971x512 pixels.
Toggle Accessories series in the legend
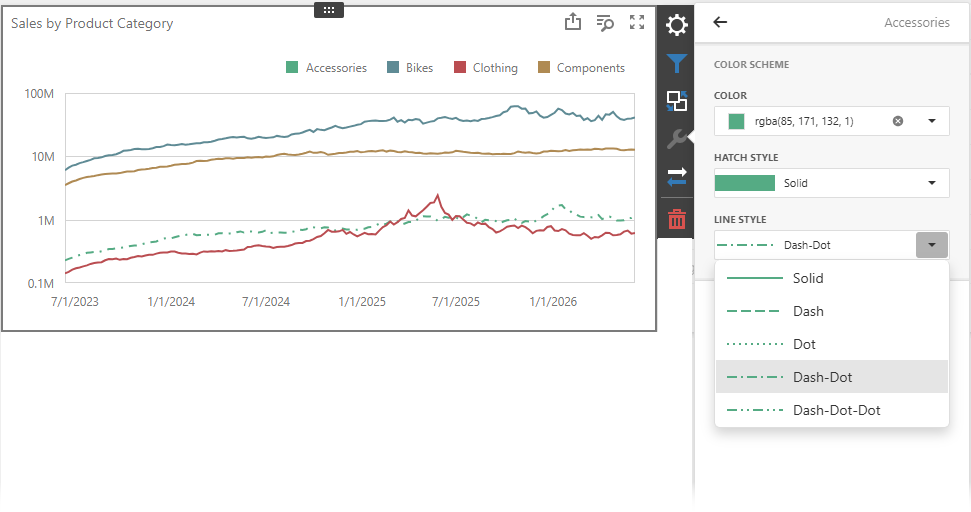pos(326,67)
